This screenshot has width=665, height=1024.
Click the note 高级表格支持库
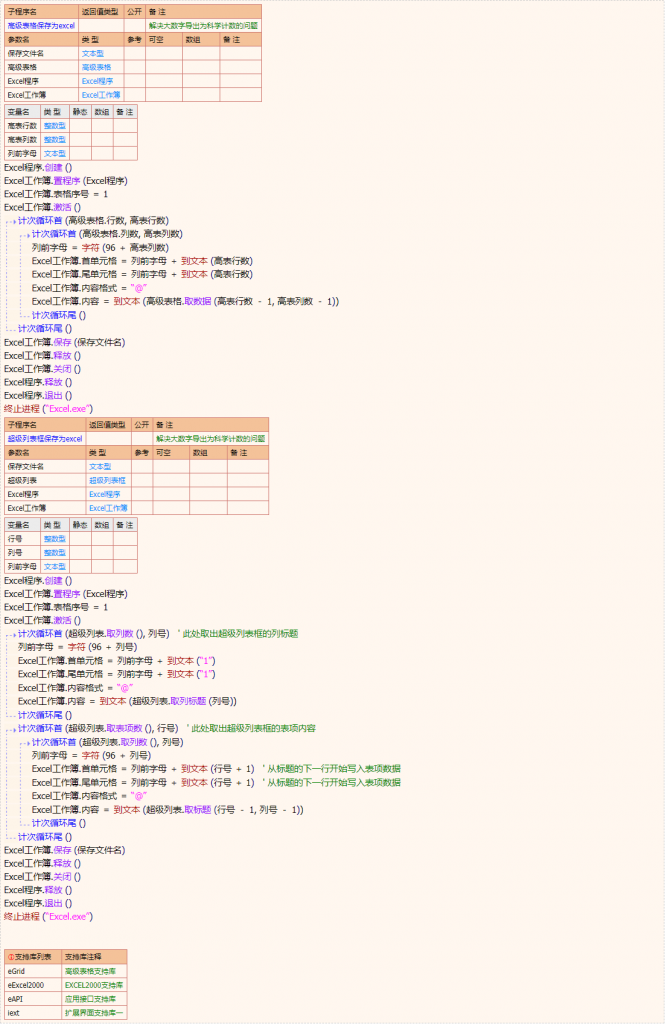coord(91,971)
